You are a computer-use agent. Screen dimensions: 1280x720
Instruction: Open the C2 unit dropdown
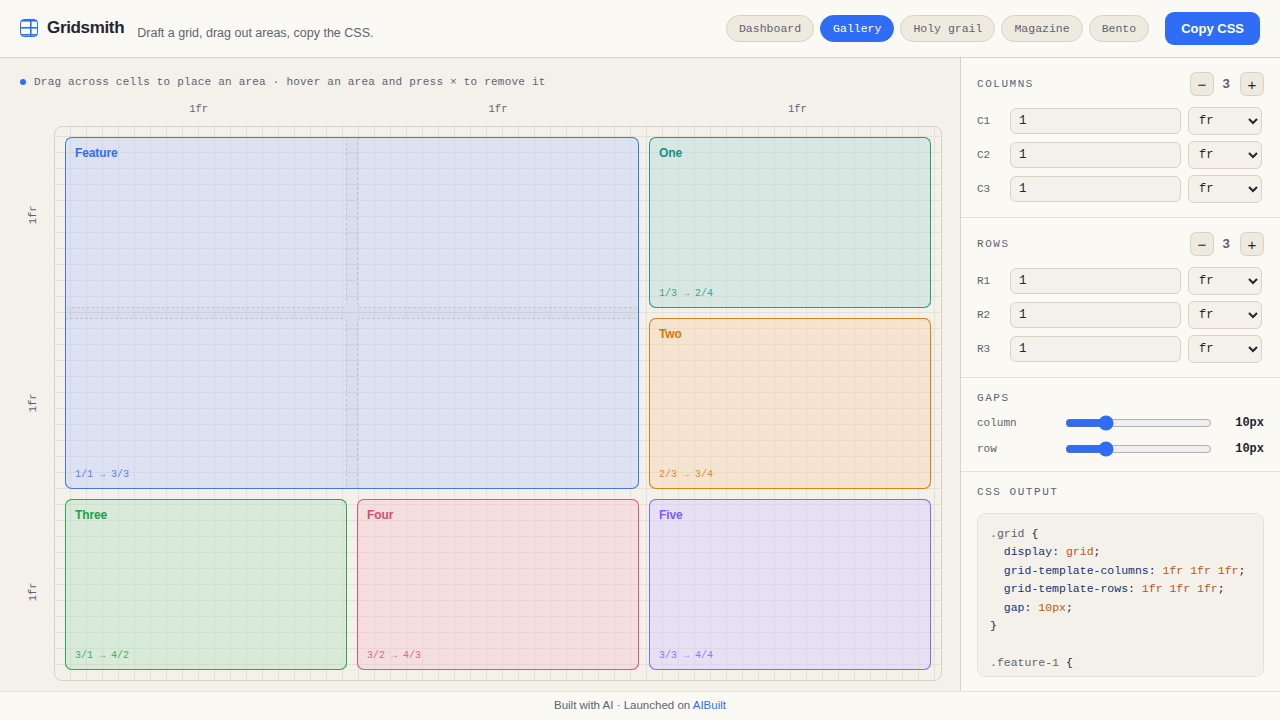tap(1225, 155)
